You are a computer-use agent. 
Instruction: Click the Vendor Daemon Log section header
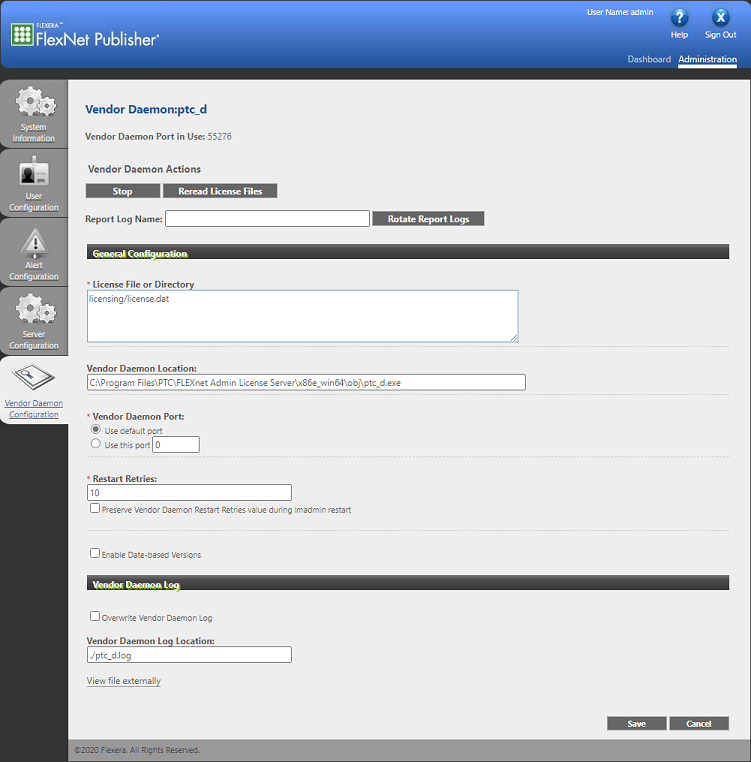(x=408, y=583)
